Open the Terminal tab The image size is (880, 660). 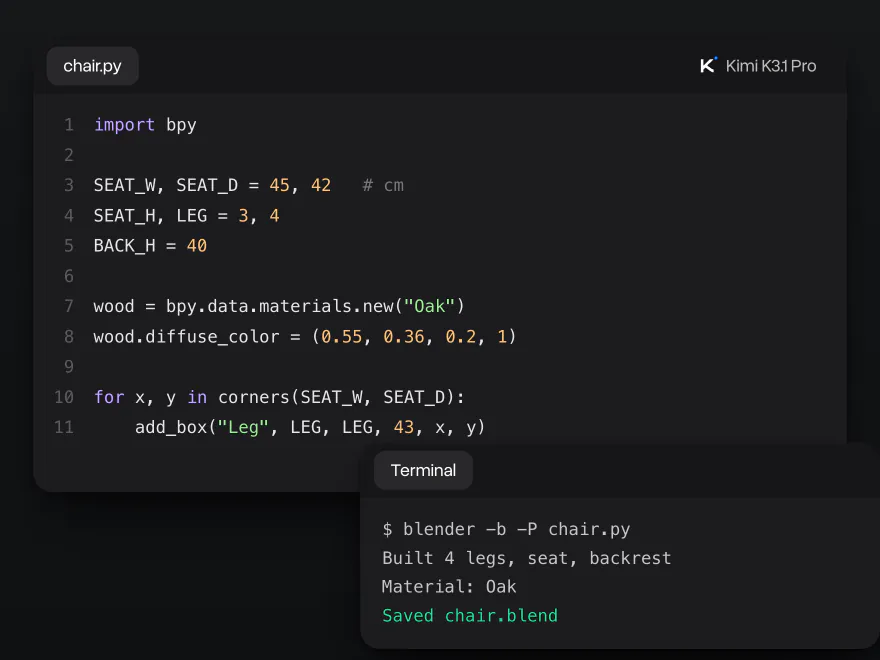[x=423, y=470]
